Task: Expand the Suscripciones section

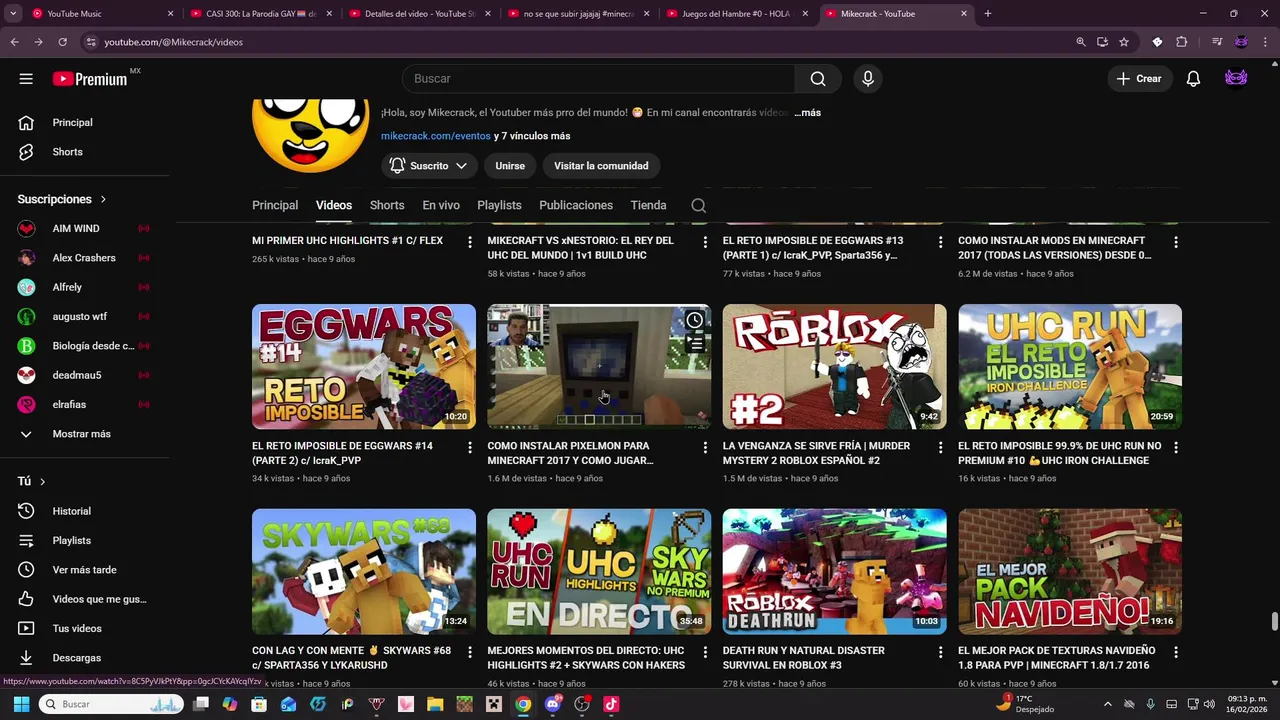Action: coord(61,199)
